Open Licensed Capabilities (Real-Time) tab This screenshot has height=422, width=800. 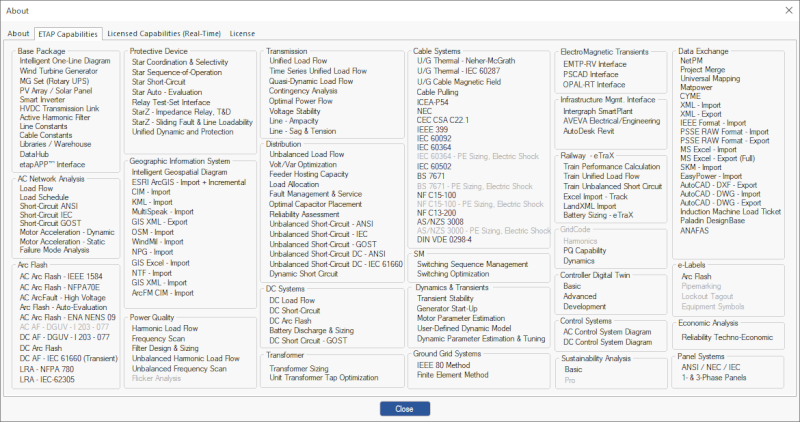164,34
